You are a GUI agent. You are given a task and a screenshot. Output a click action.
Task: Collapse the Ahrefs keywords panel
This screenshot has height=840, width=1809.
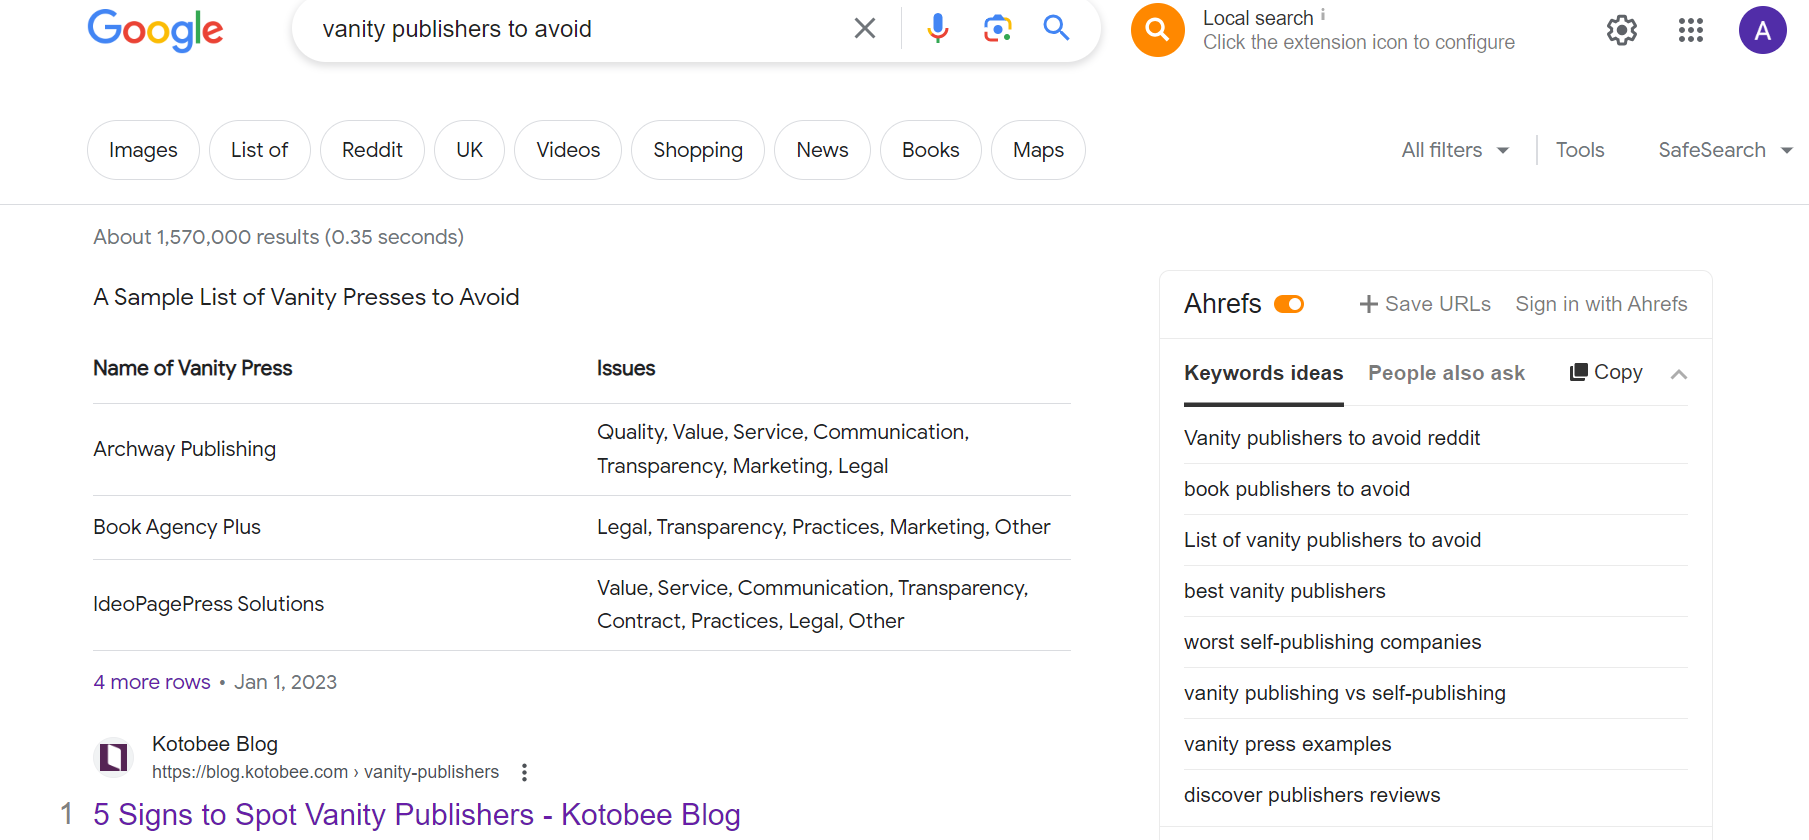[1679, 374]
